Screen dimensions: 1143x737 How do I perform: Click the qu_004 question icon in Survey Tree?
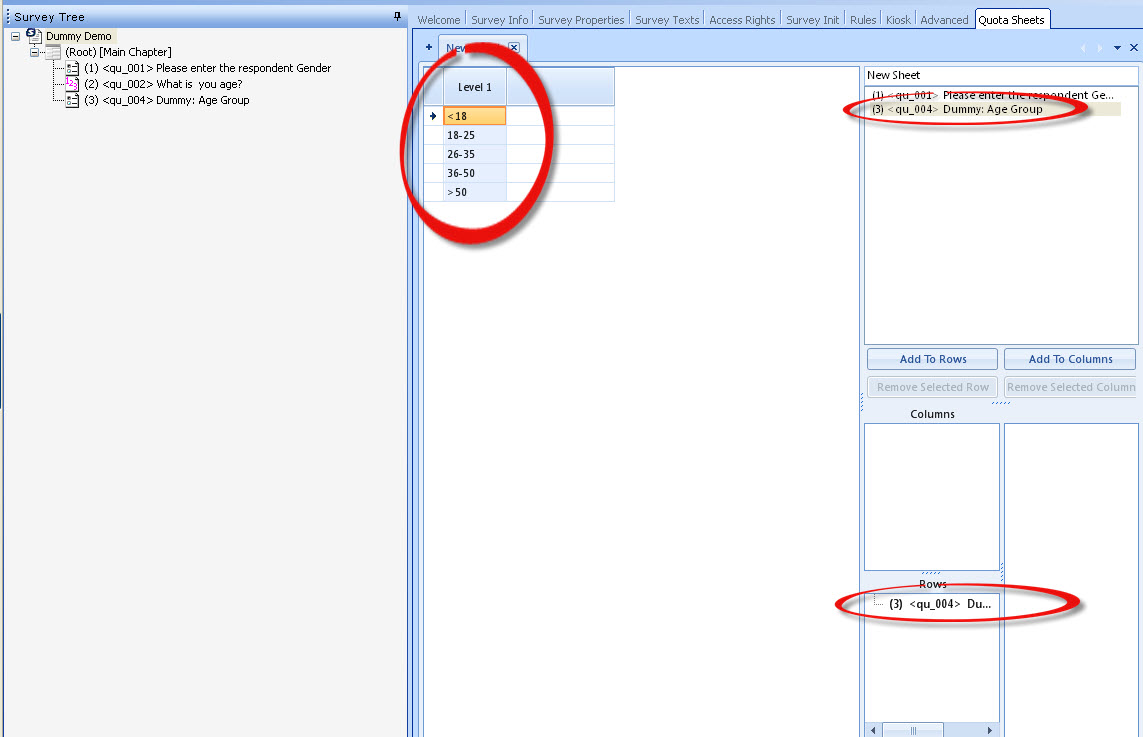click(x=72, y=100)
